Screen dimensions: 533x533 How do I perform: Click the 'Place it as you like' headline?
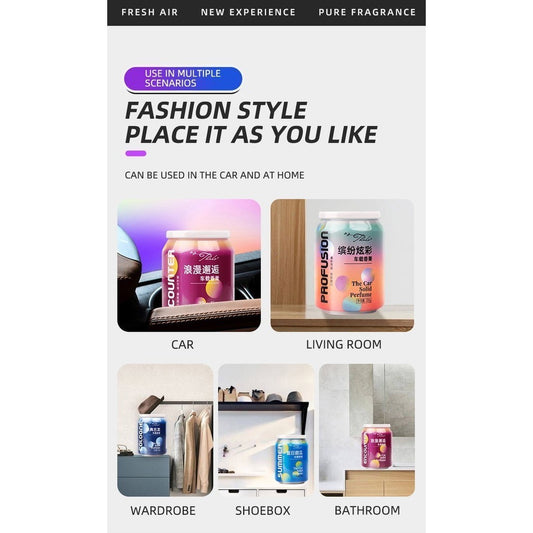251,135
